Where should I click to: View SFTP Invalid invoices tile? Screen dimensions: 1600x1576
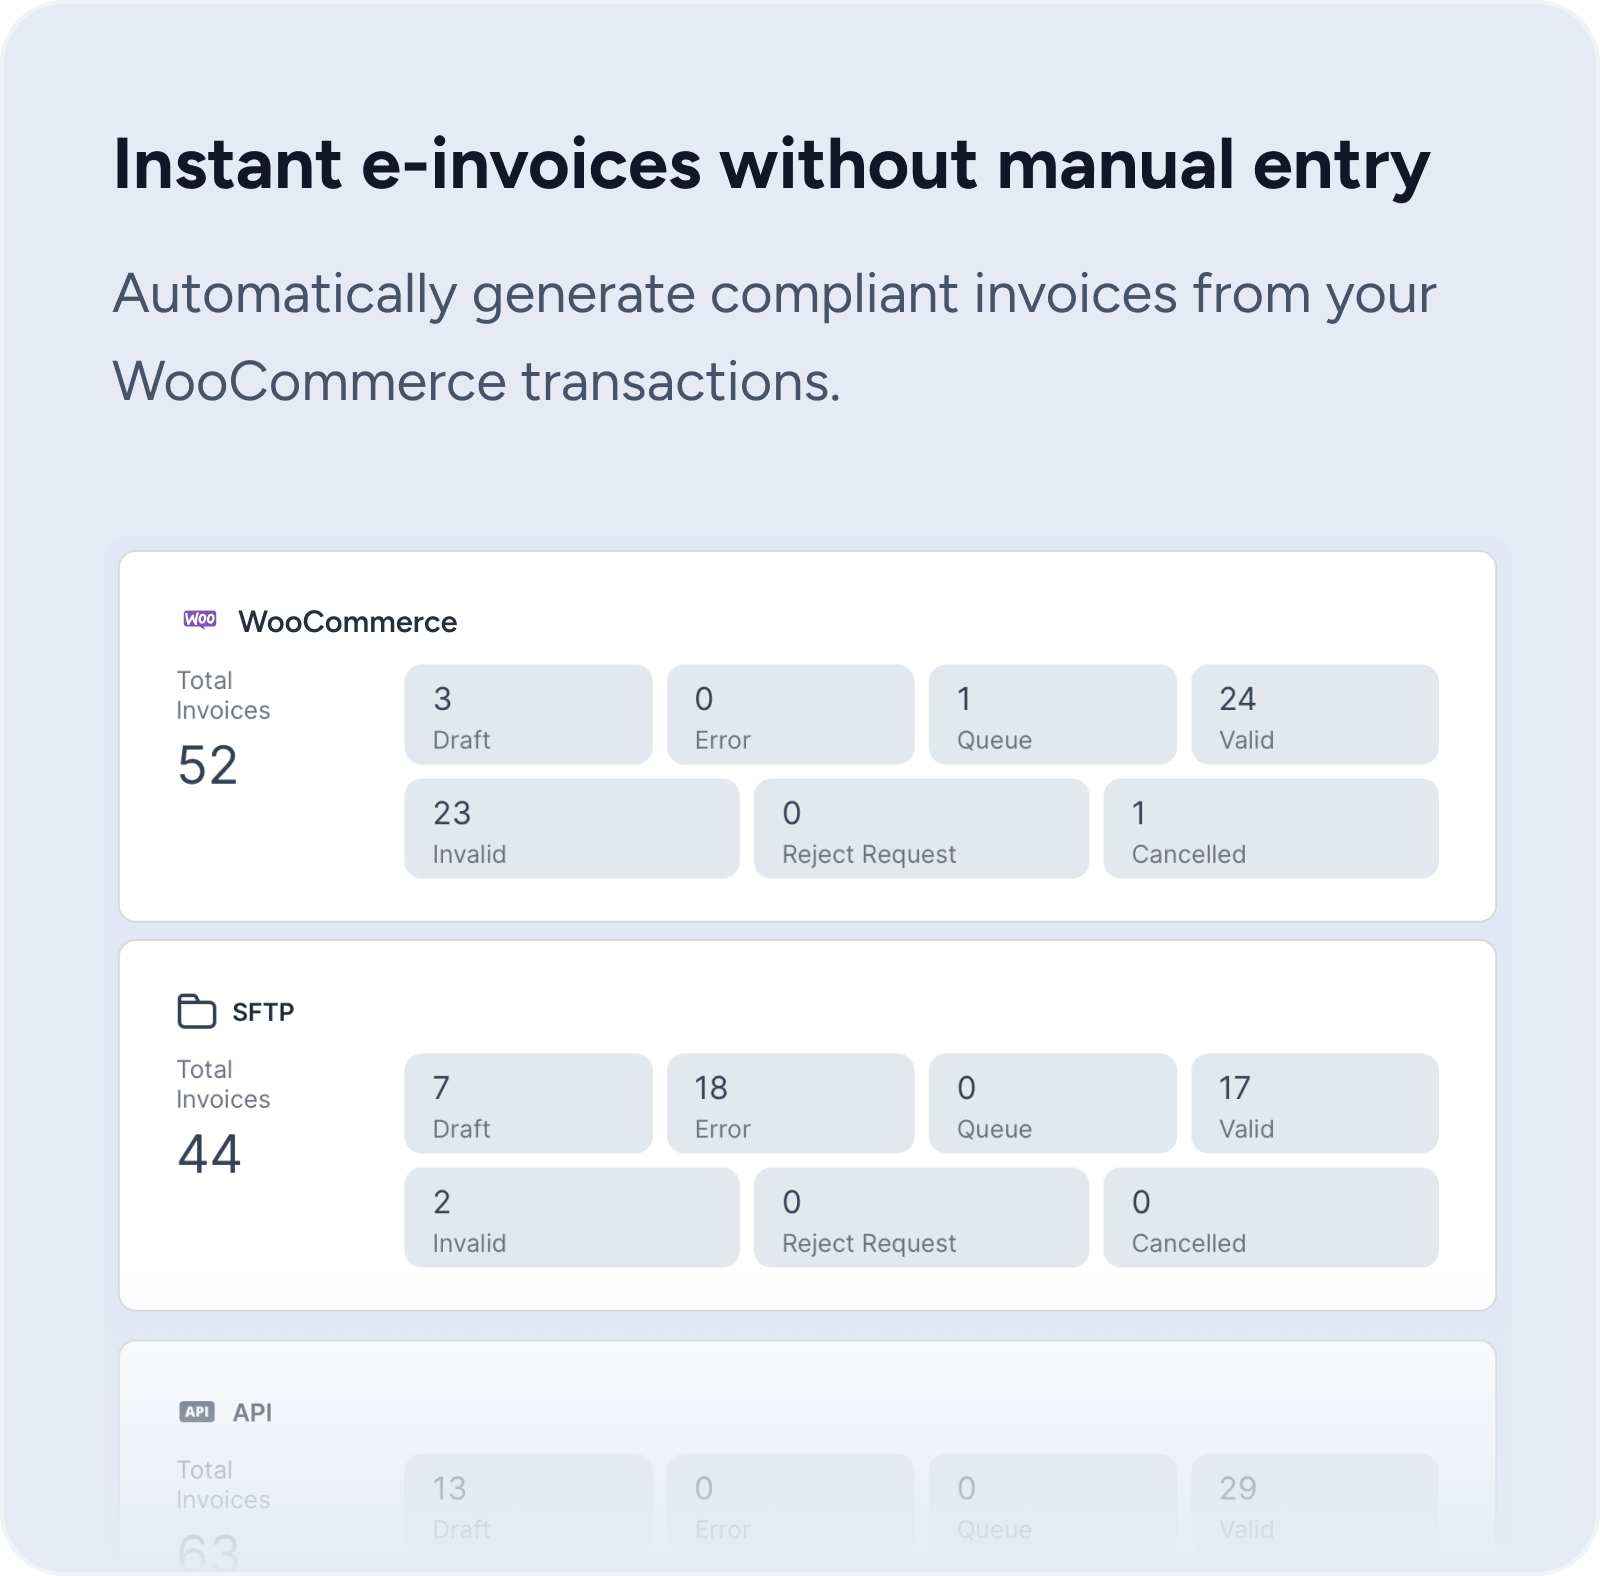[x=571, y=1218]
